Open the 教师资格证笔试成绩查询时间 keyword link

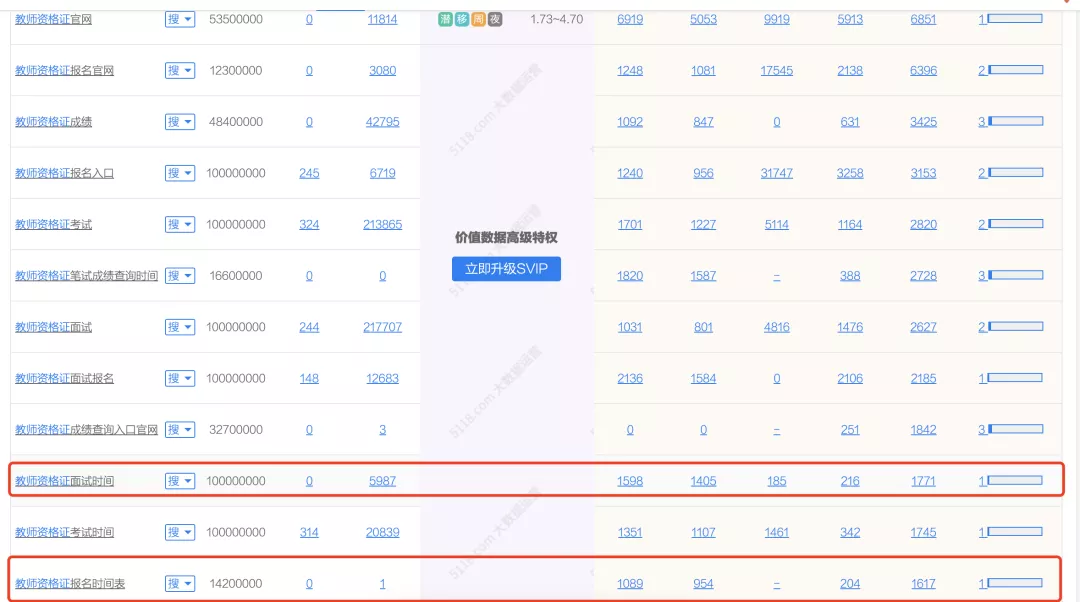pos(87,276)
